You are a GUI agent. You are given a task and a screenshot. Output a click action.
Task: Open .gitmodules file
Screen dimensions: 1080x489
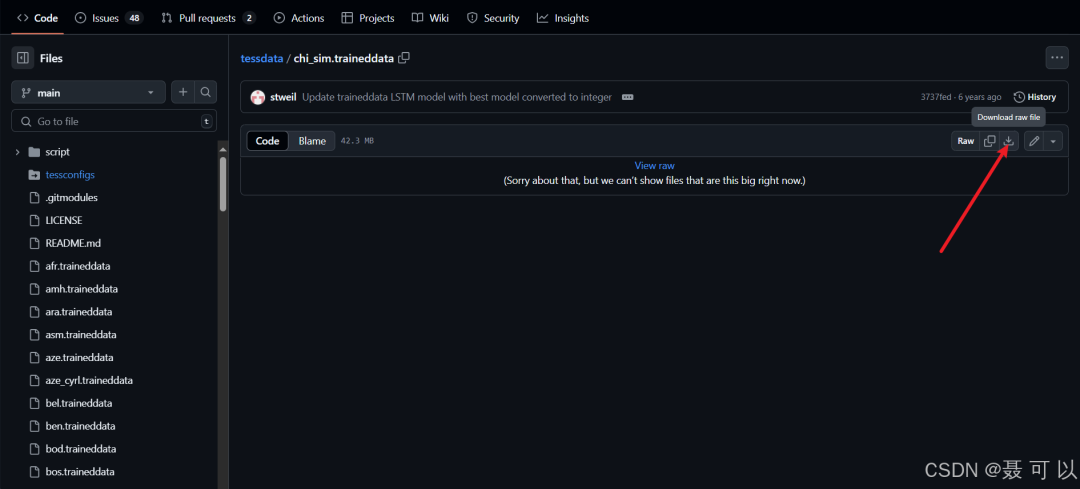(71, 197)
